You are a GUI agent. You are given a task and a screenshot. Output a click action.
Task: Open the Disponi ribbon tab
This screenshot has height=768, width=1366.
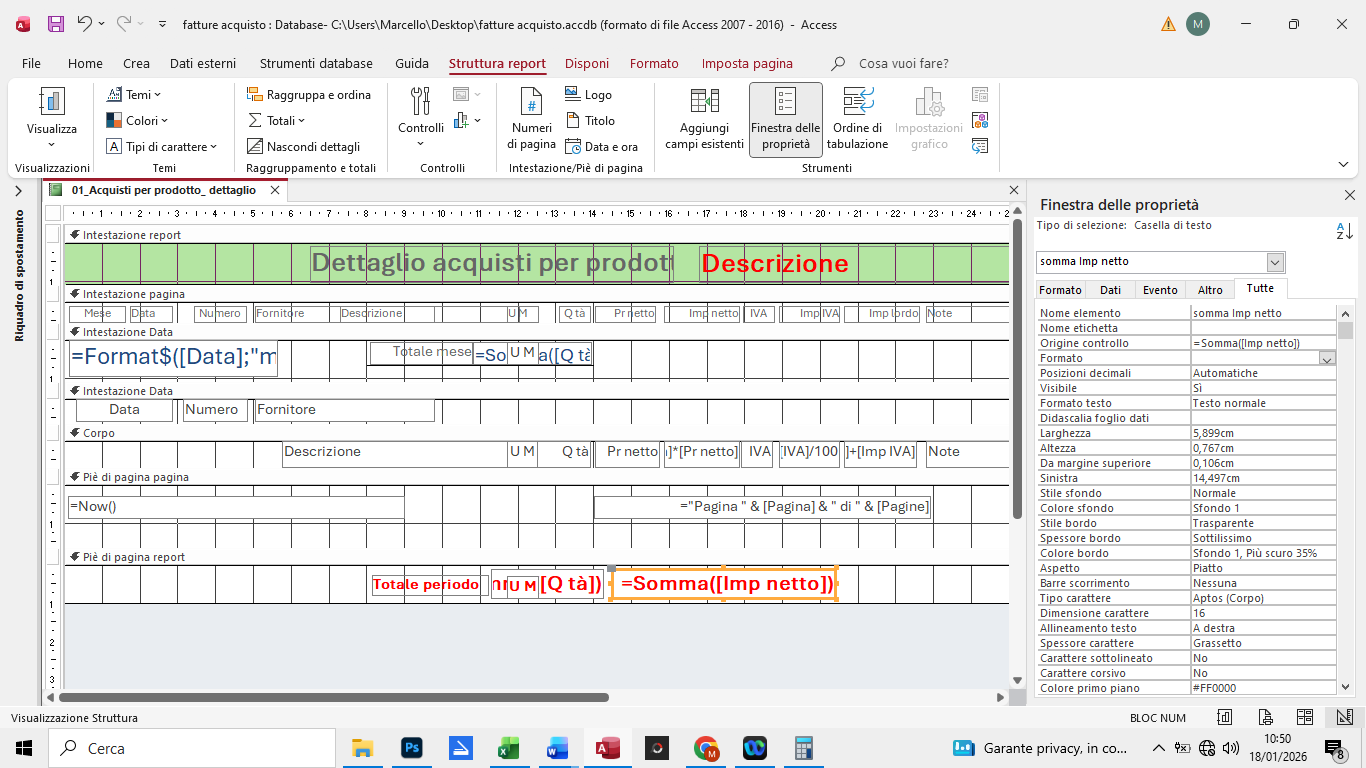[586, 63]
